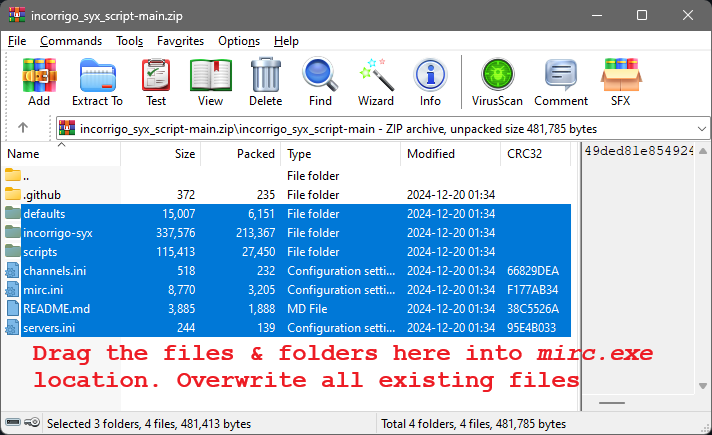Click the comment pane scroll up arrow
The width and height of the screenshot is (712, 435).
702,151
